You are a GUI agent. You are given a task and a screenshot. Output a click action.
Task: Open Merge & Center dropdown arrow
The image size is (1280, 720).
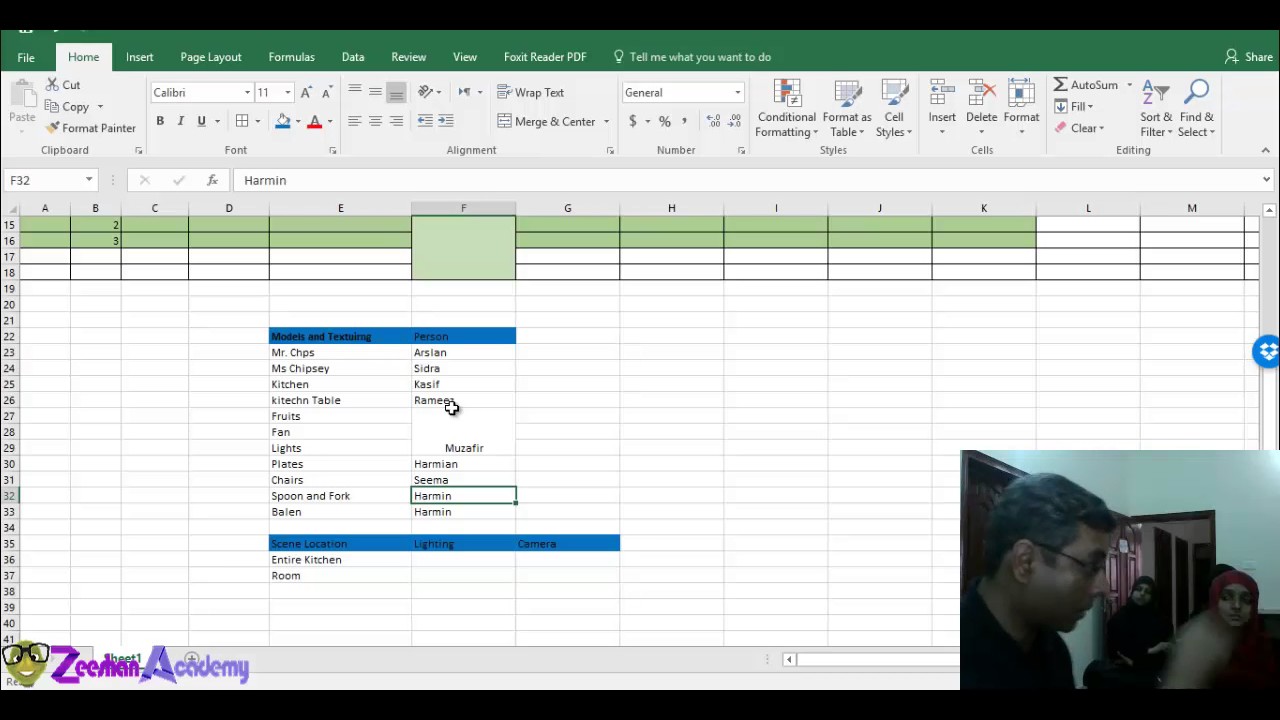pyautogui.click(x=606, y=122)
